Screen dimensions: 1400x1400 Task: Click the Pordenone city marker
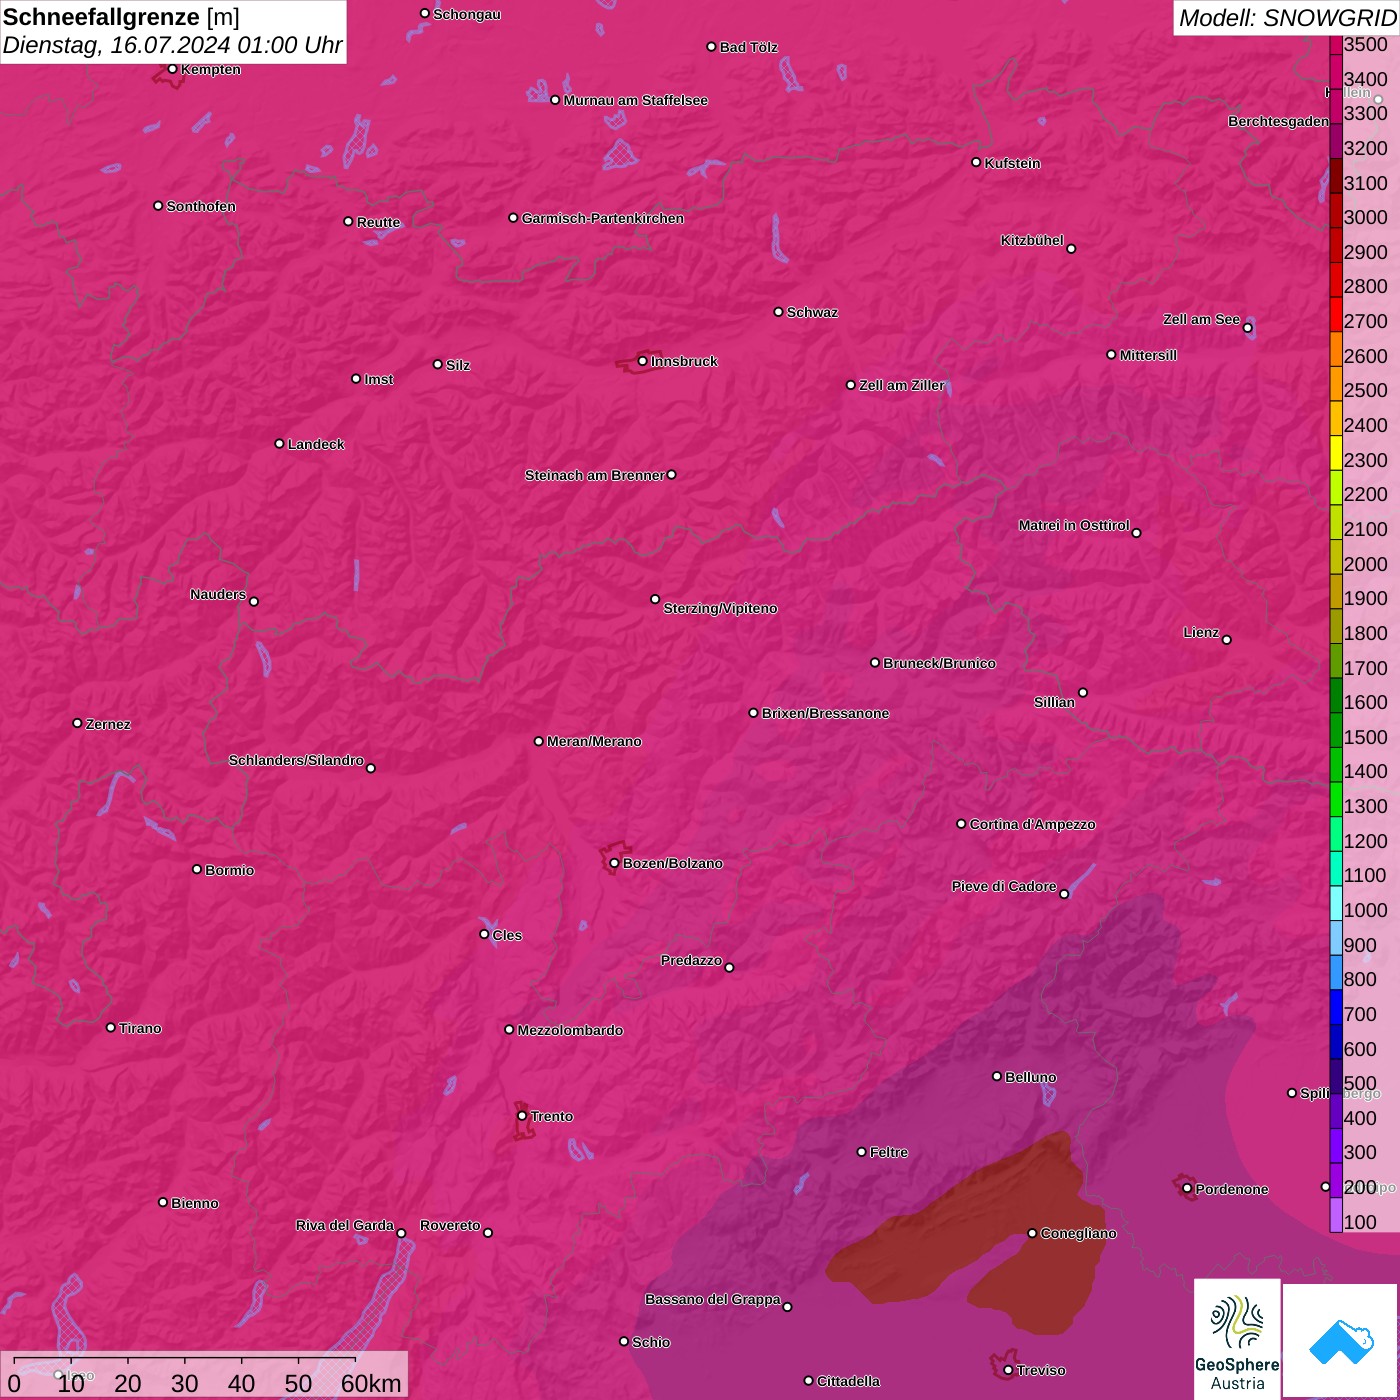pyautogui.click(x=1187, y=1188)
